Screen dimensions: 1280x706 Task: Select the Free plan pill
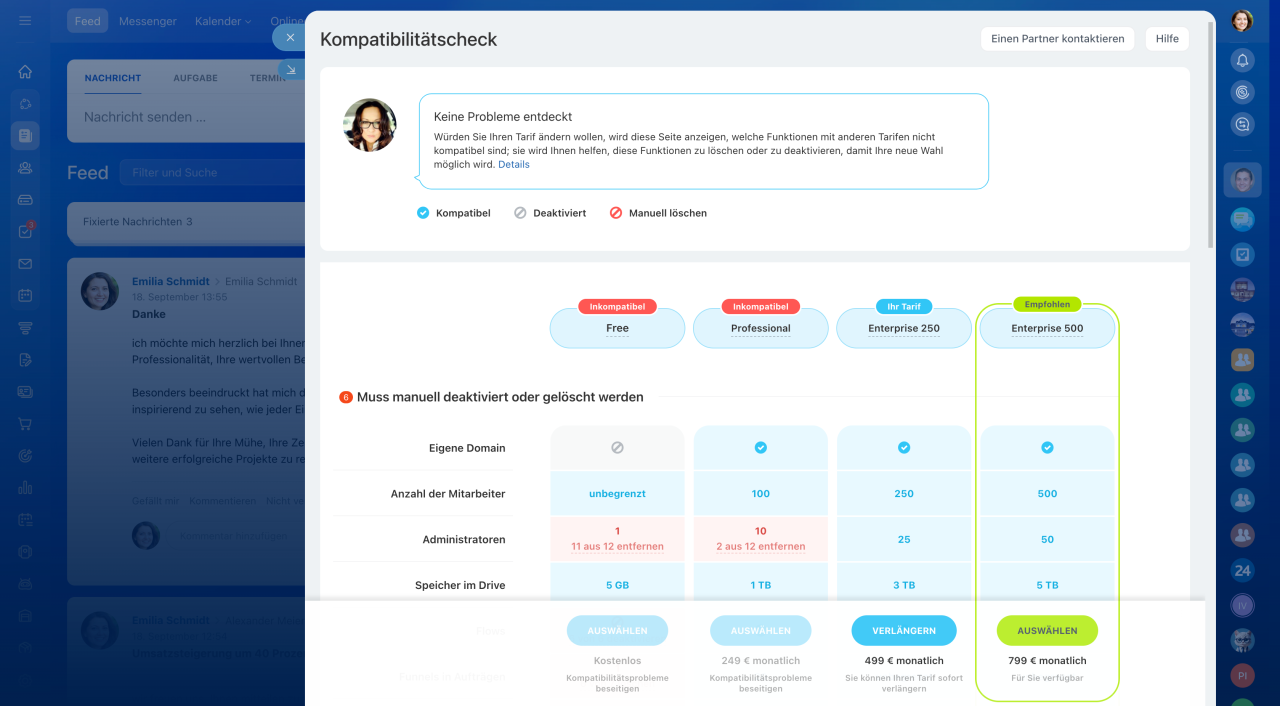tap(617, 328)
